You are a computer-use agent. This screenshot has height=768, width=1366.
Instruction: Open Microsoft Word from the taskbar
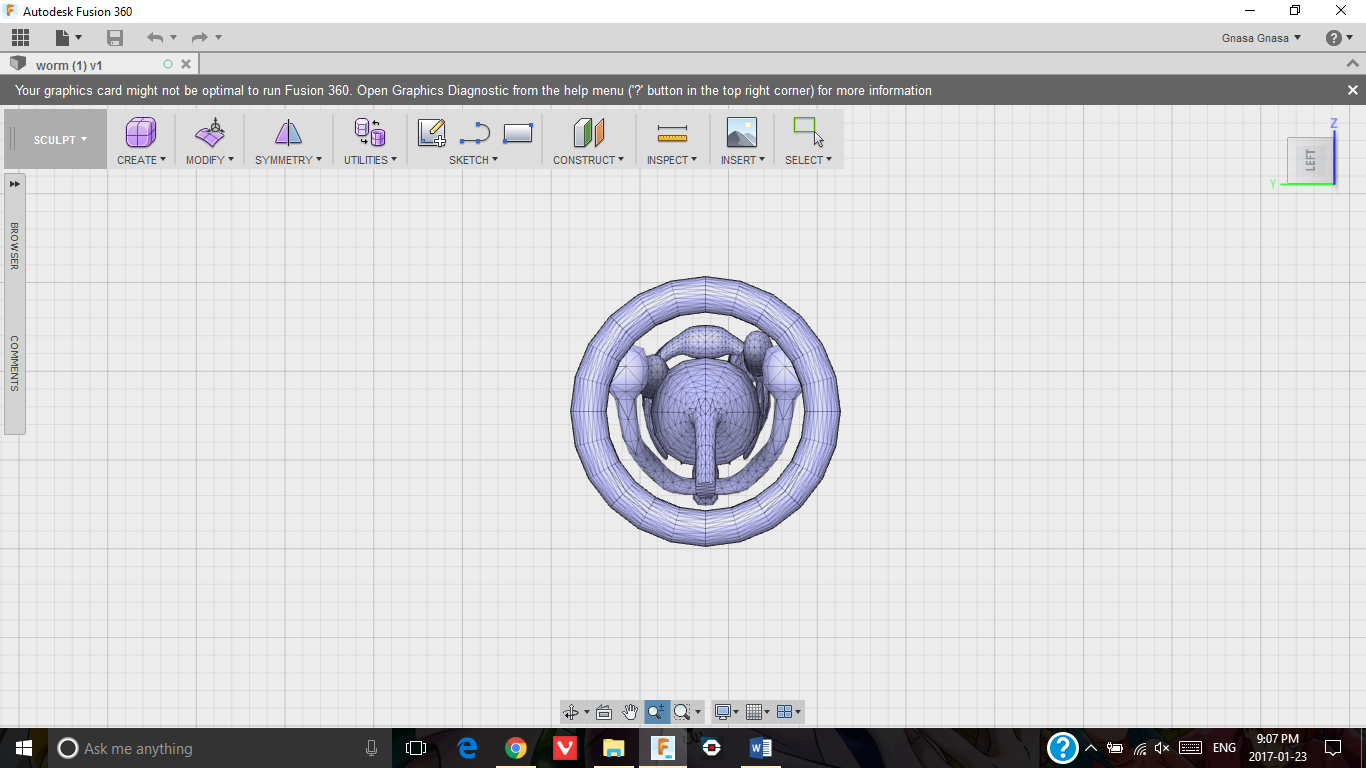tap(760, 748)
